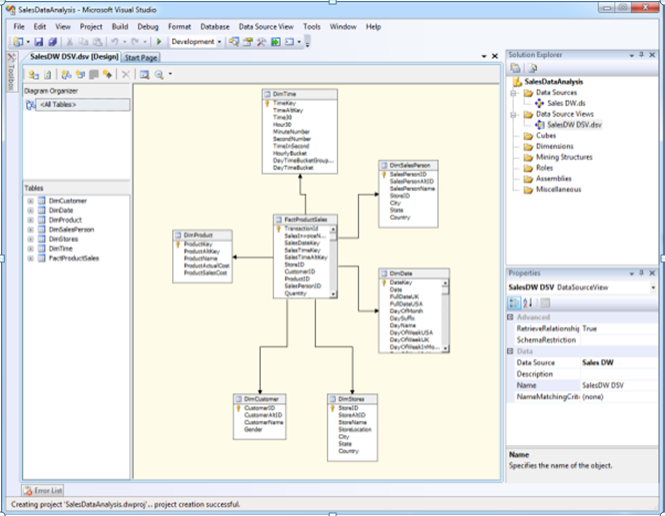
Task: Open the Properties Window toolbar icon
Action: coord(248,42)
